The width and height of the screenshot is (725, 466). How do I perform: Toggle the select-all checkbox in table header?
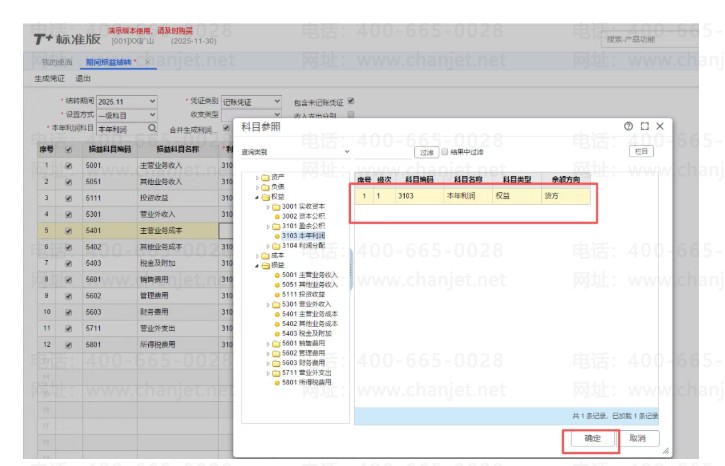click(68, 149)
